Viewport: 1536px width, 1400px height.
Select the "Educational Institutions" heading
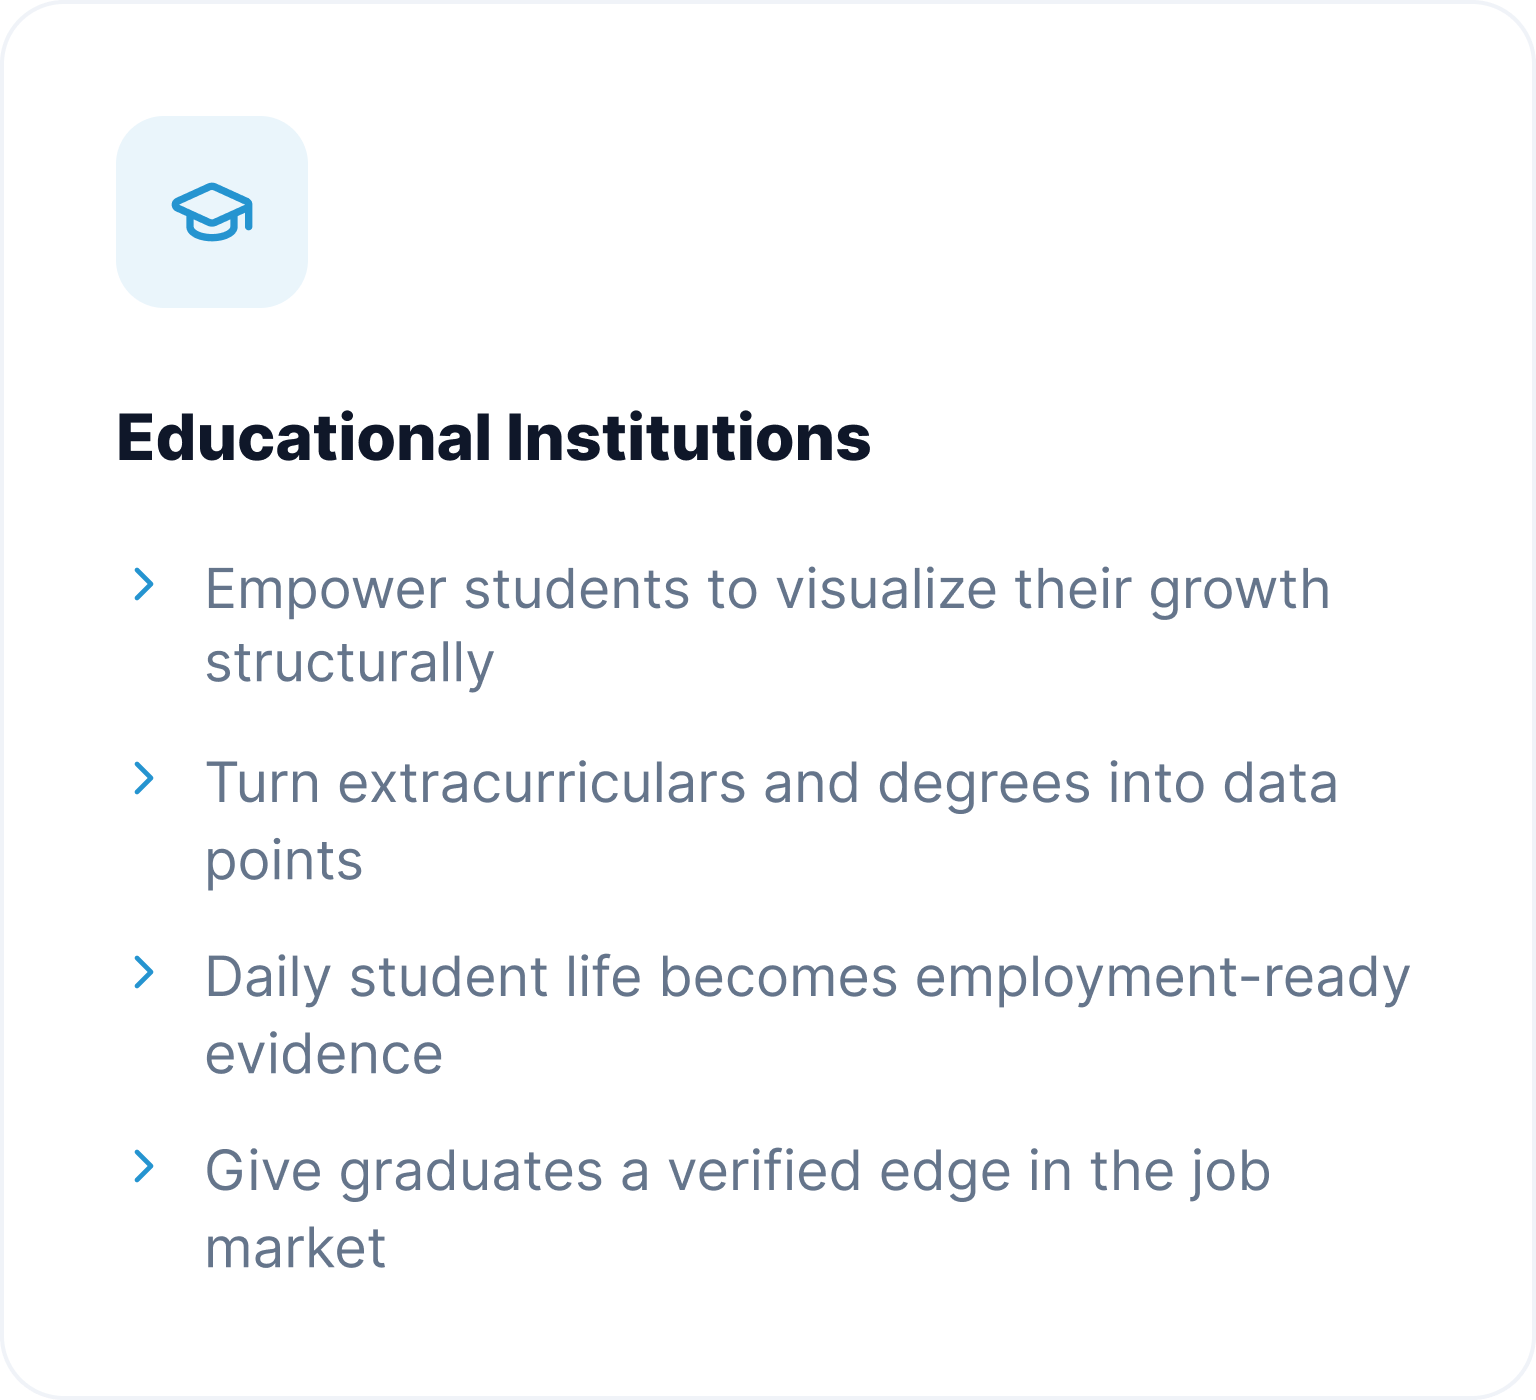coord(494,438)
